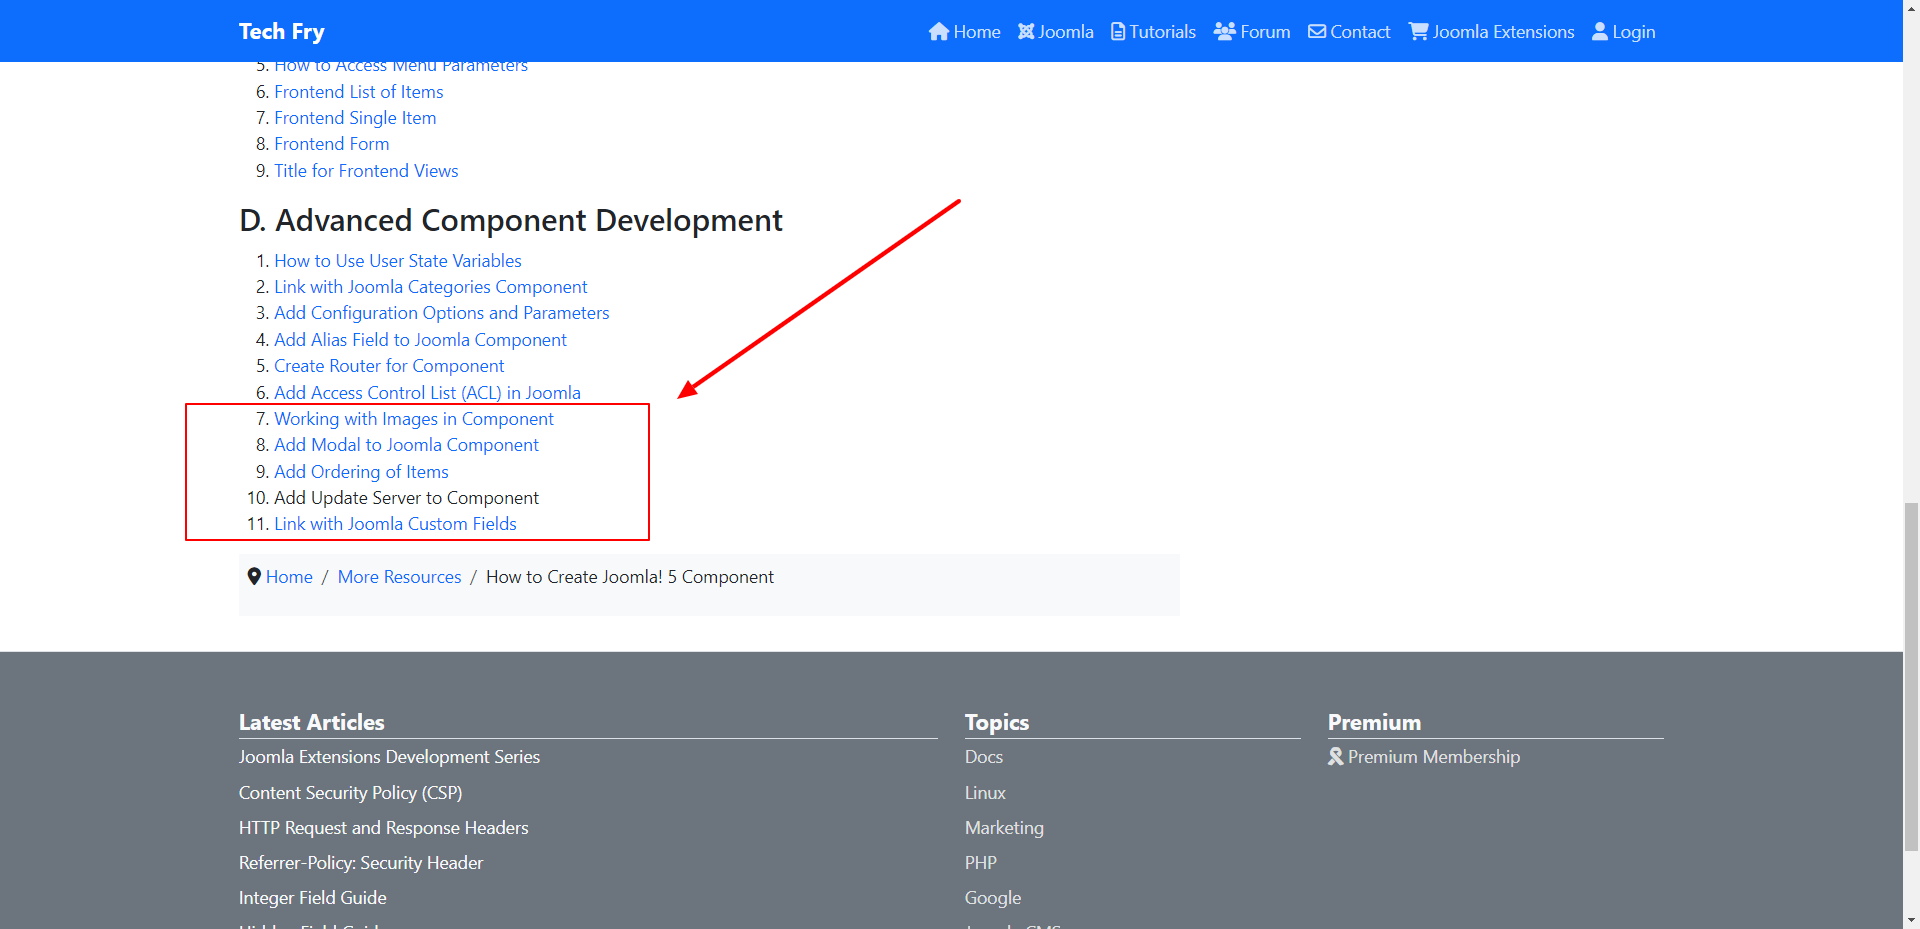This screenshot has width=1920, height=929.
Task: Open the Tech Fry brand logo link
Action: click(282, 32)
